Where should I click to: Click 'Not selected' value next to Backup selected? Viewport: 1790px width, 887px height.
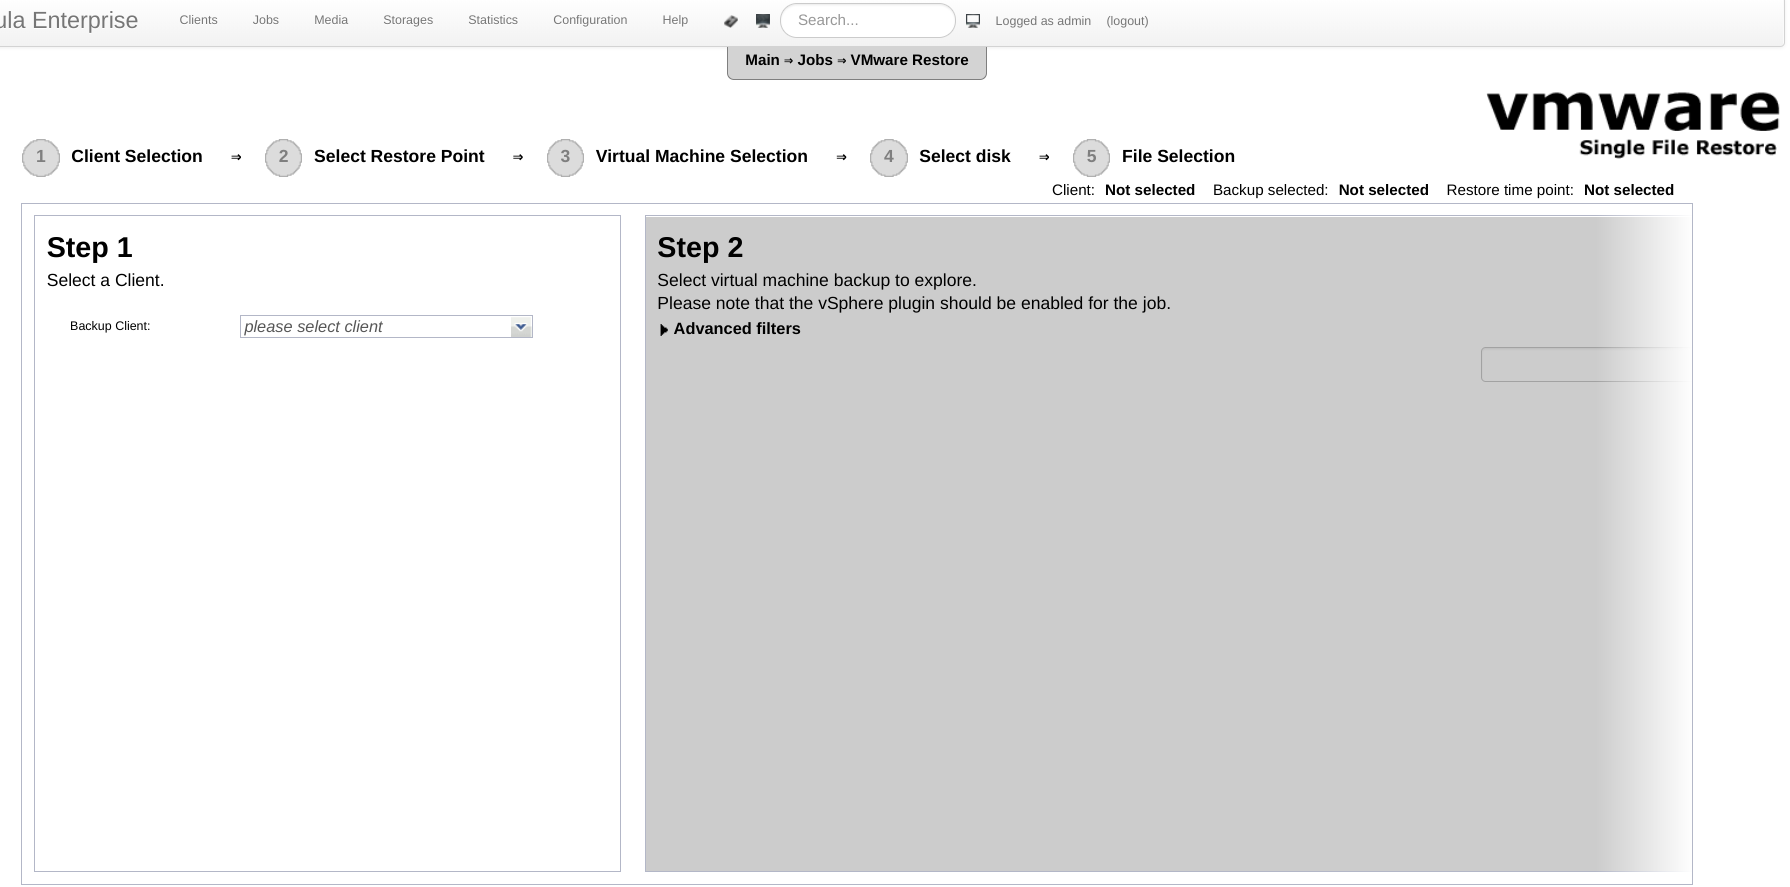1383,190
